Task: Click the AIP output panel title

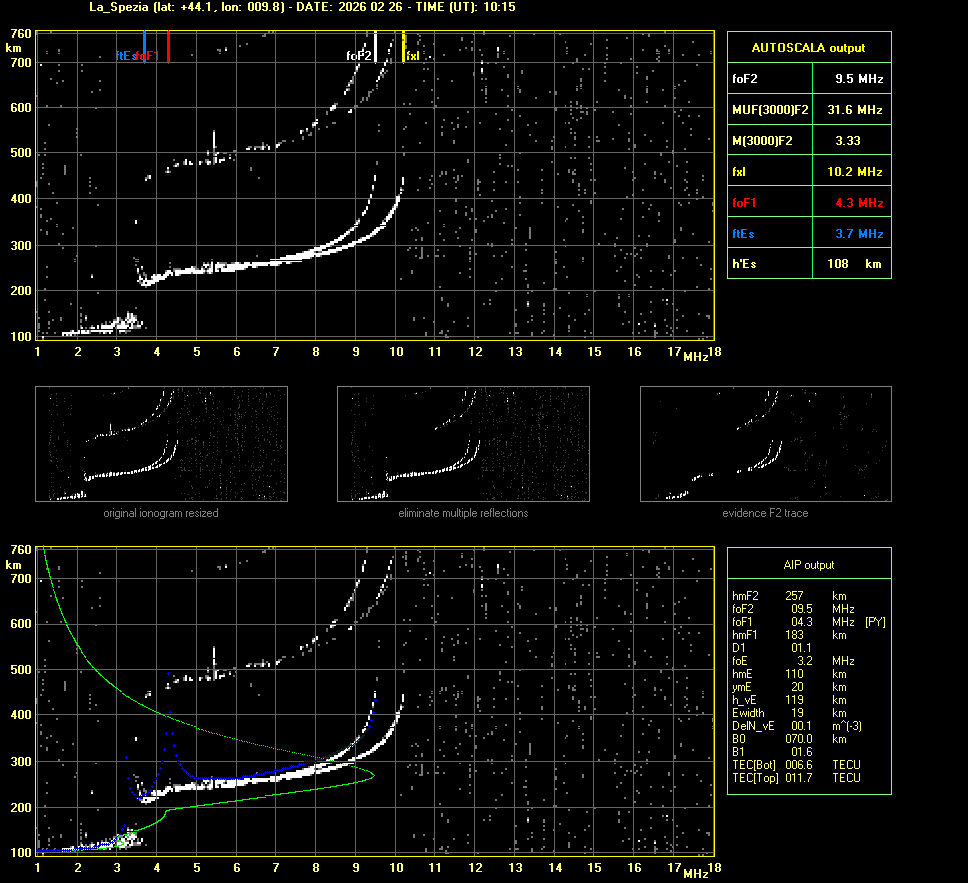Action: pyautogui.click(x=808, y=565)
